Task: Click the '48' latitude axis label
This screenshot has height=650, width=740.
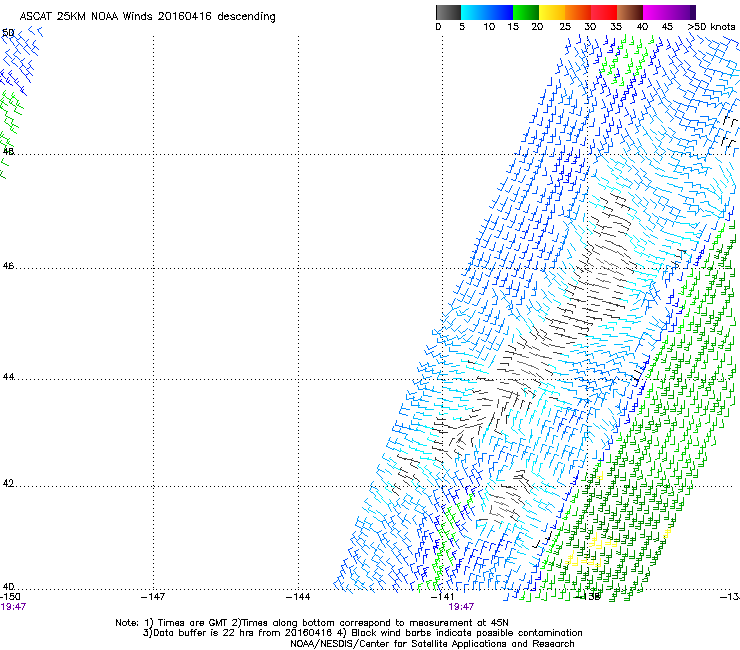Action: (x=8, y=152)
